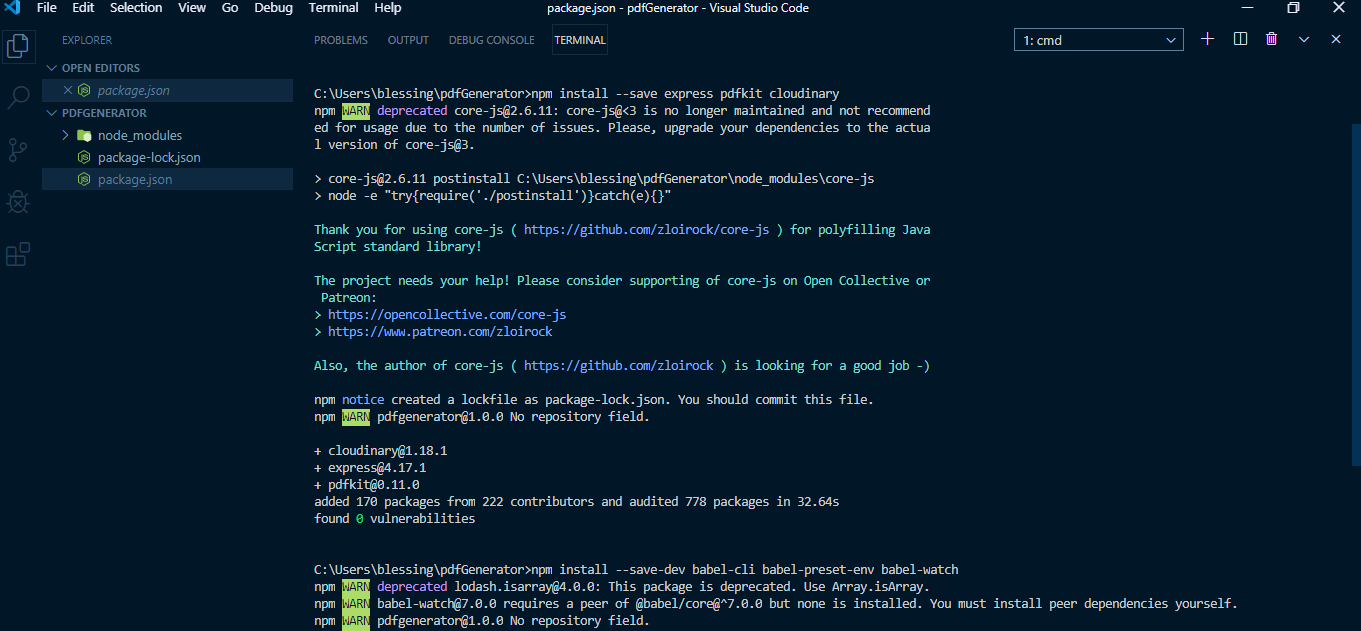Open the Explorer view in activity bar
The width and height of the screenshot is (1361, 631).
click(x=18, y=46)
